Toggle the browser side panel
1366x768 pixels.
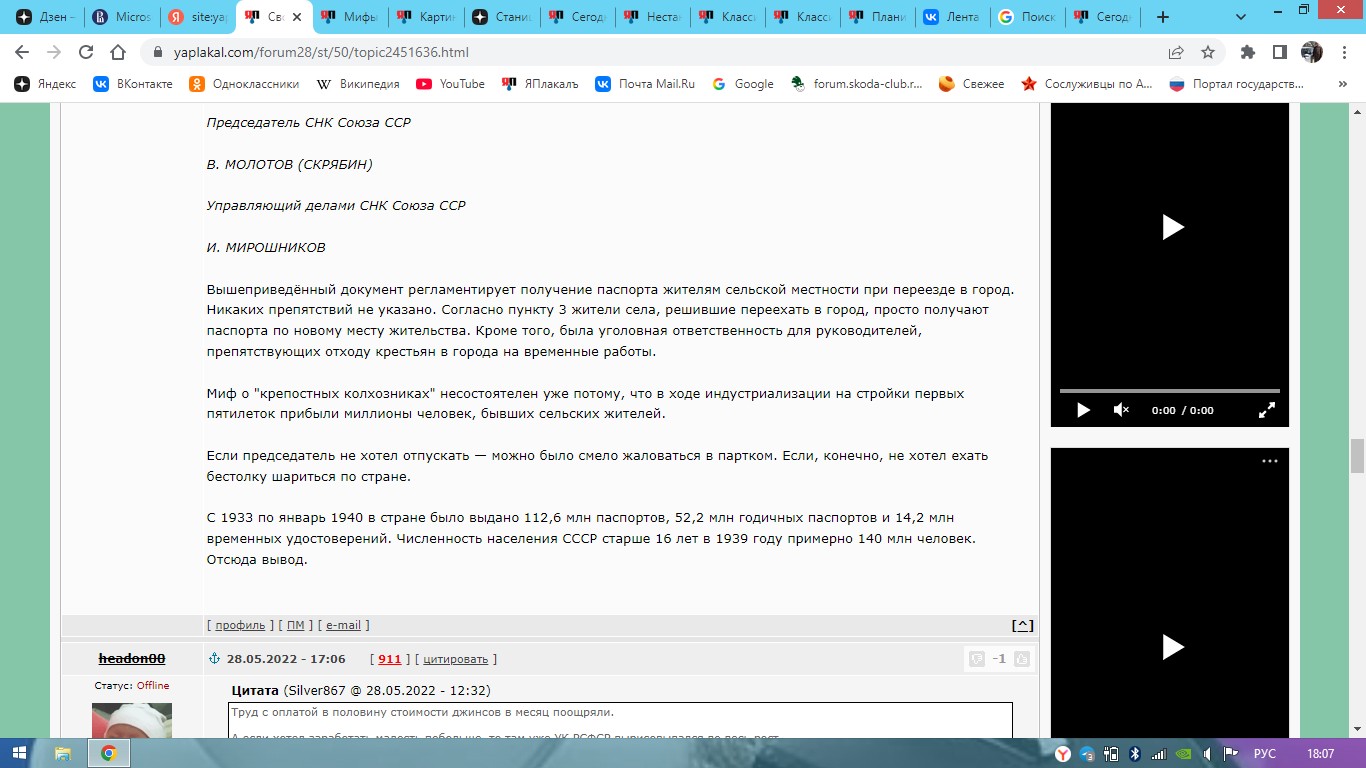[1279, 52]
